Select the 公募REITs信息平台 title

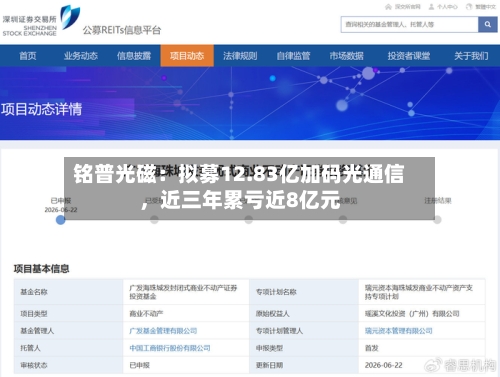122,30
